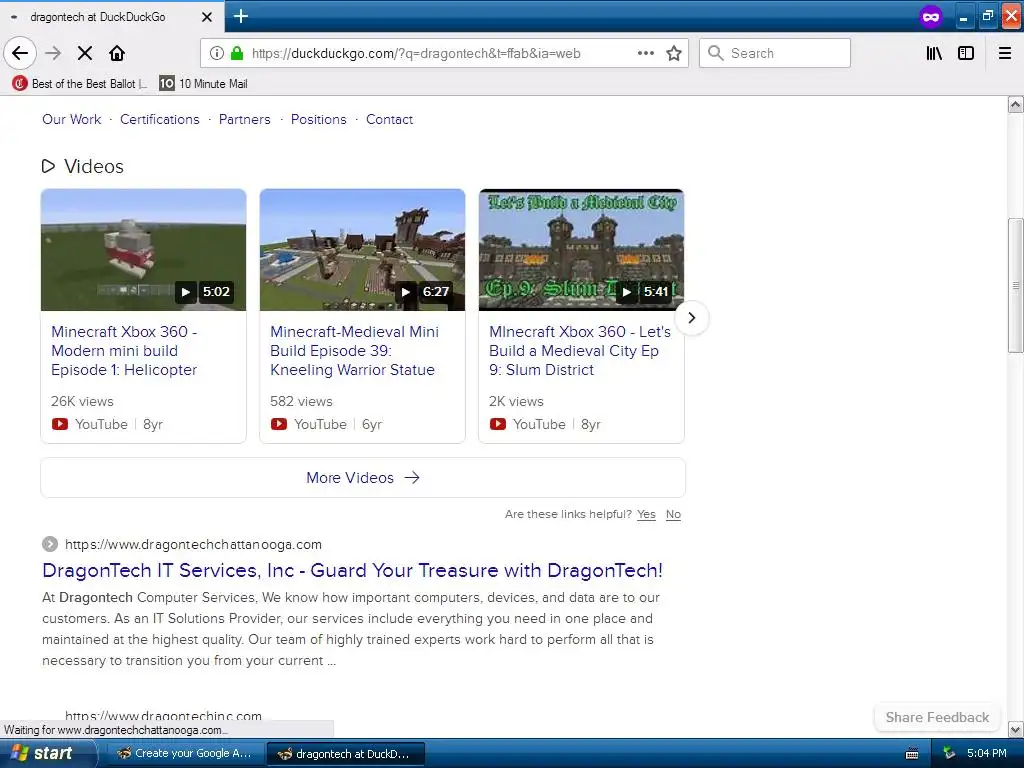Click the private browsing mask icon
The image size is (1024, 768).
931,16
